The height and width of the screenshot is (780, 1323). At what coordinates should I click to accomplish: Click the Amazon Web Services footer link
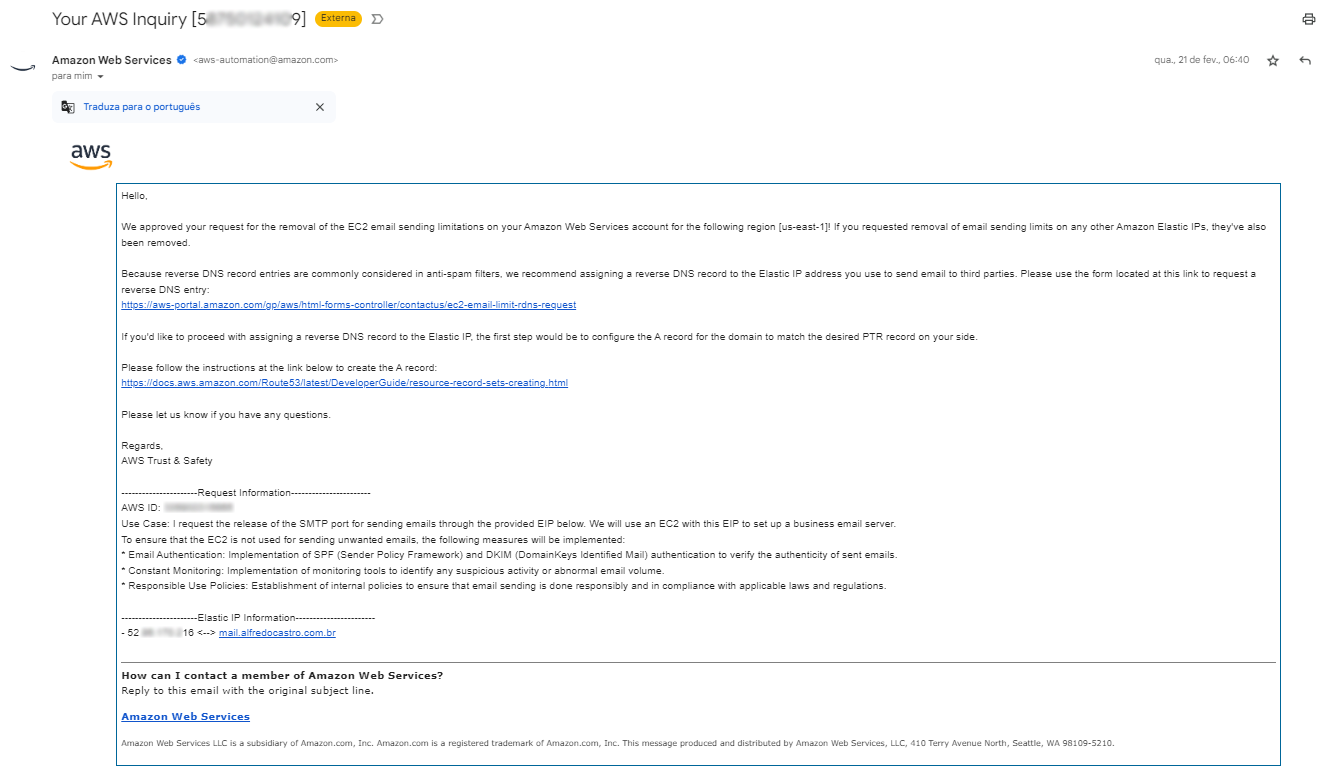[x=186, y=717]
